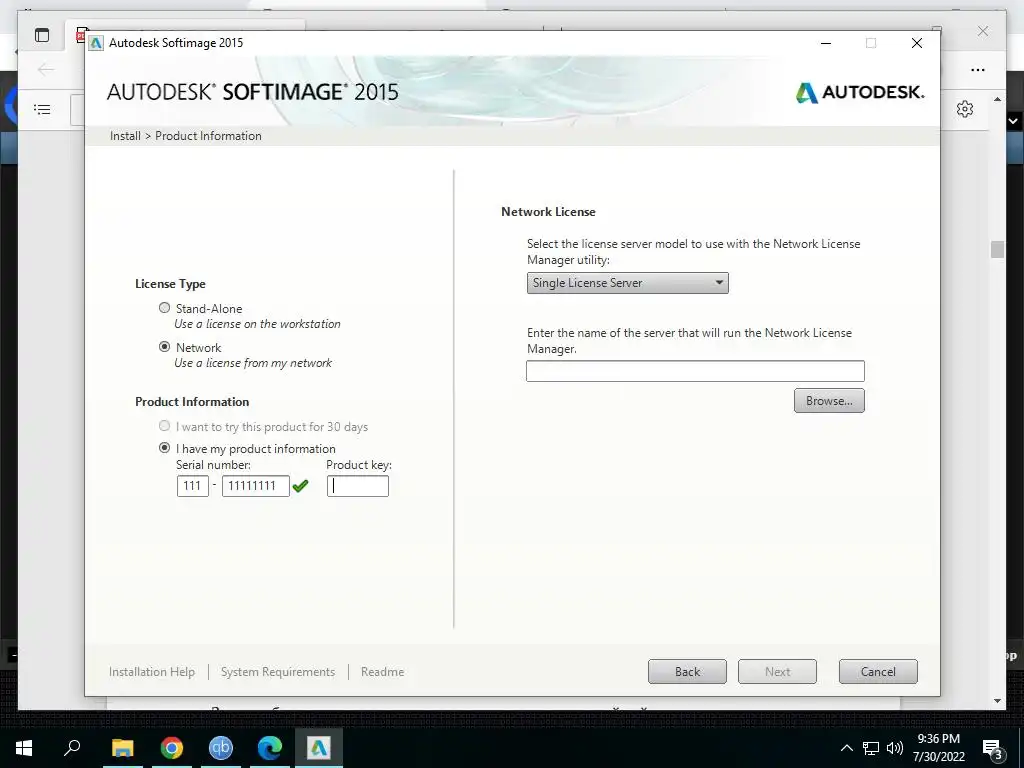Click the green serial number checkmark
This screenshot has width=1024, height=768.
300,486
